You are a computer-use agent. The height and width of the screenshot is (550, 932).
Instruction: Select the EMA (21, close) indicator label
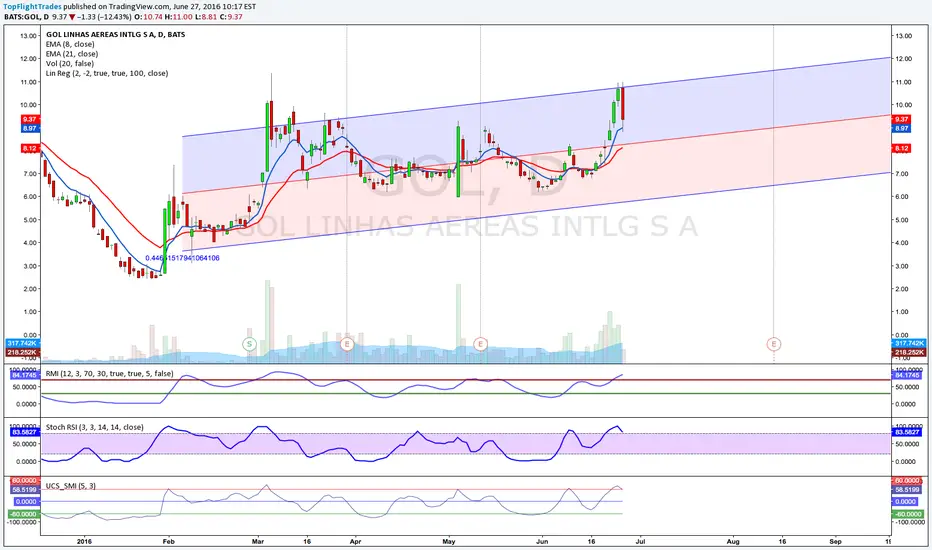72,54
